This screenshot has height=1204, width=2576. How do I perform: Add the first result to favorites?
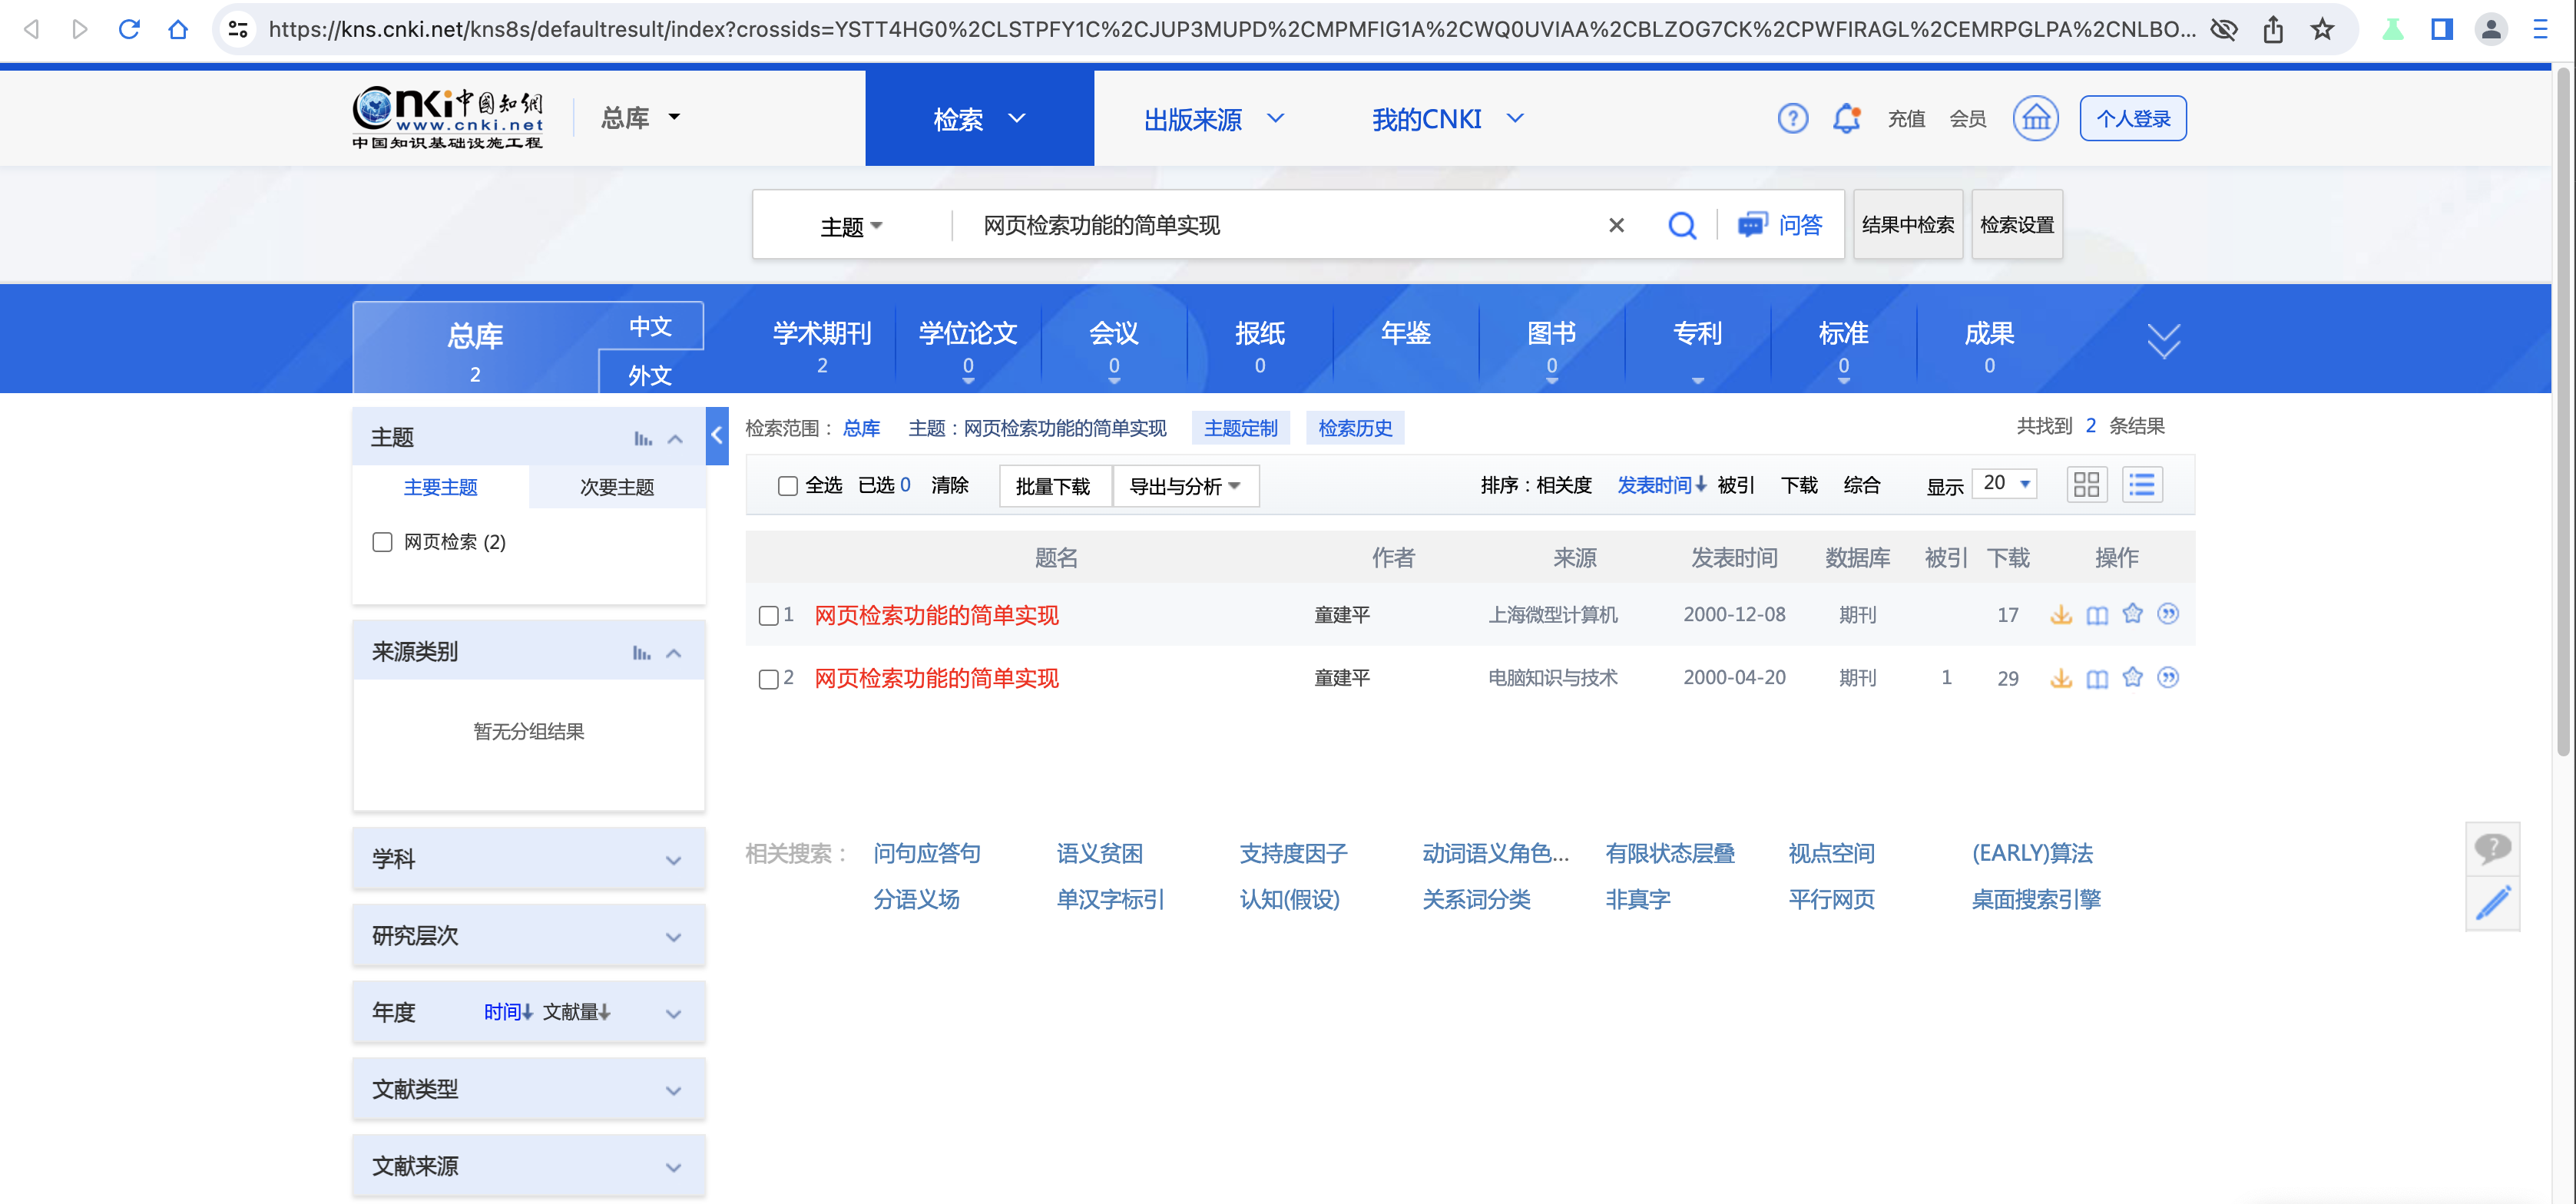coord(2133,615)
